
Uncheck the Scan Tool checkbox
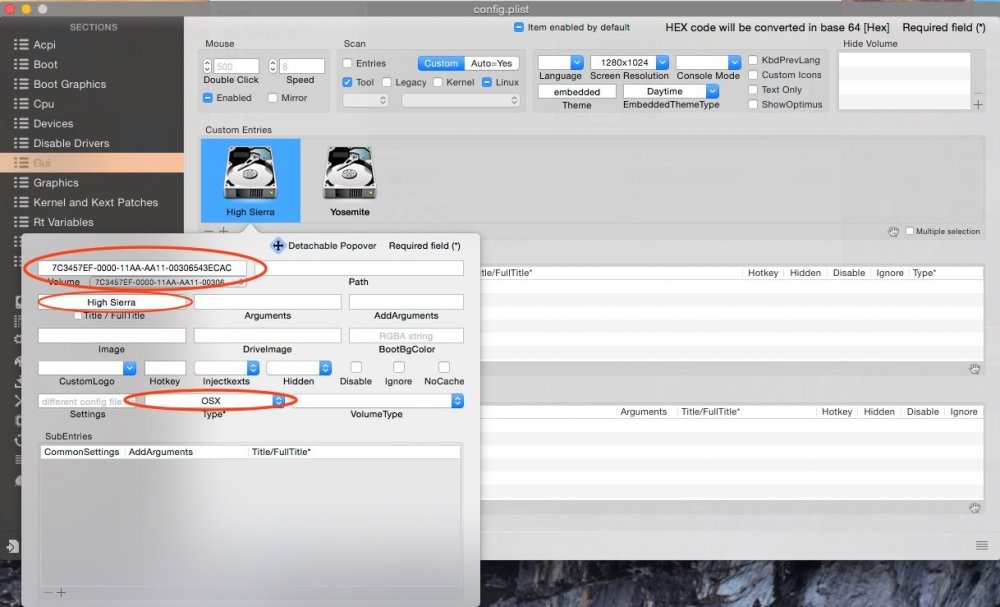348,82
